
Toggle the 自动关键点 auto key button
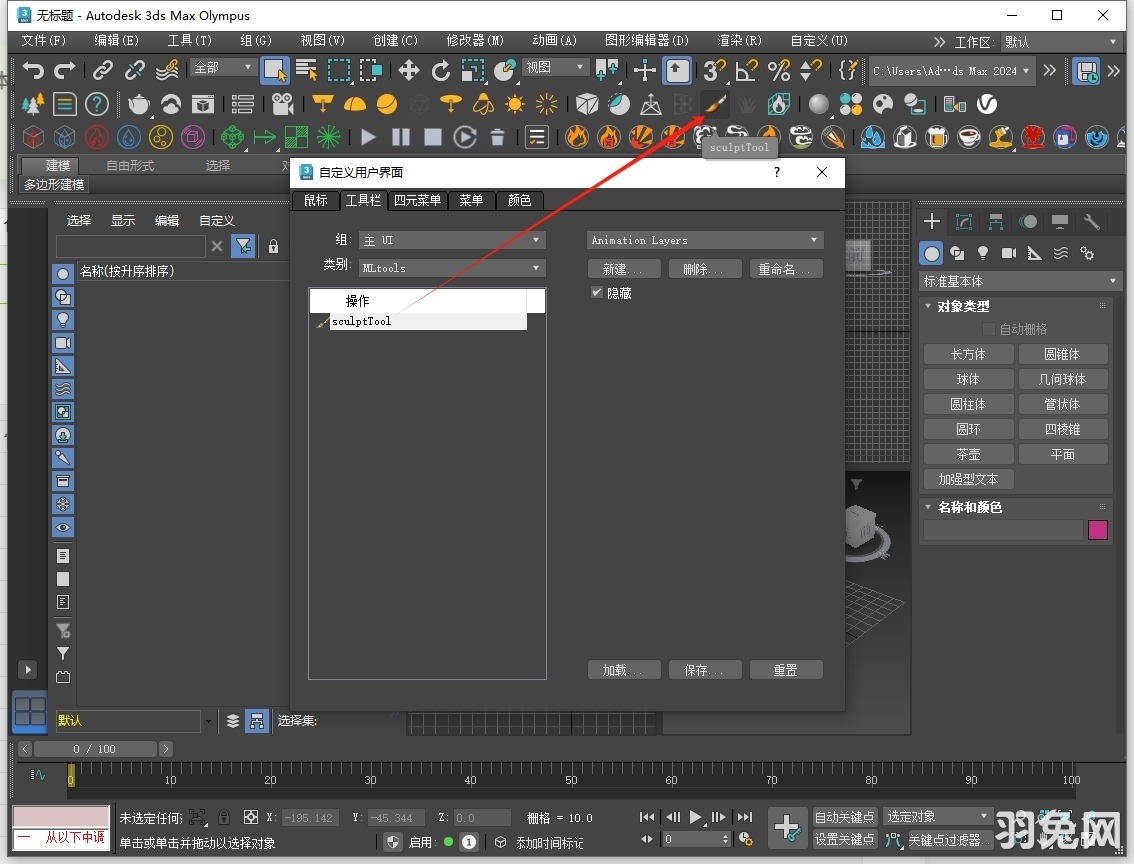pos(845,817)
